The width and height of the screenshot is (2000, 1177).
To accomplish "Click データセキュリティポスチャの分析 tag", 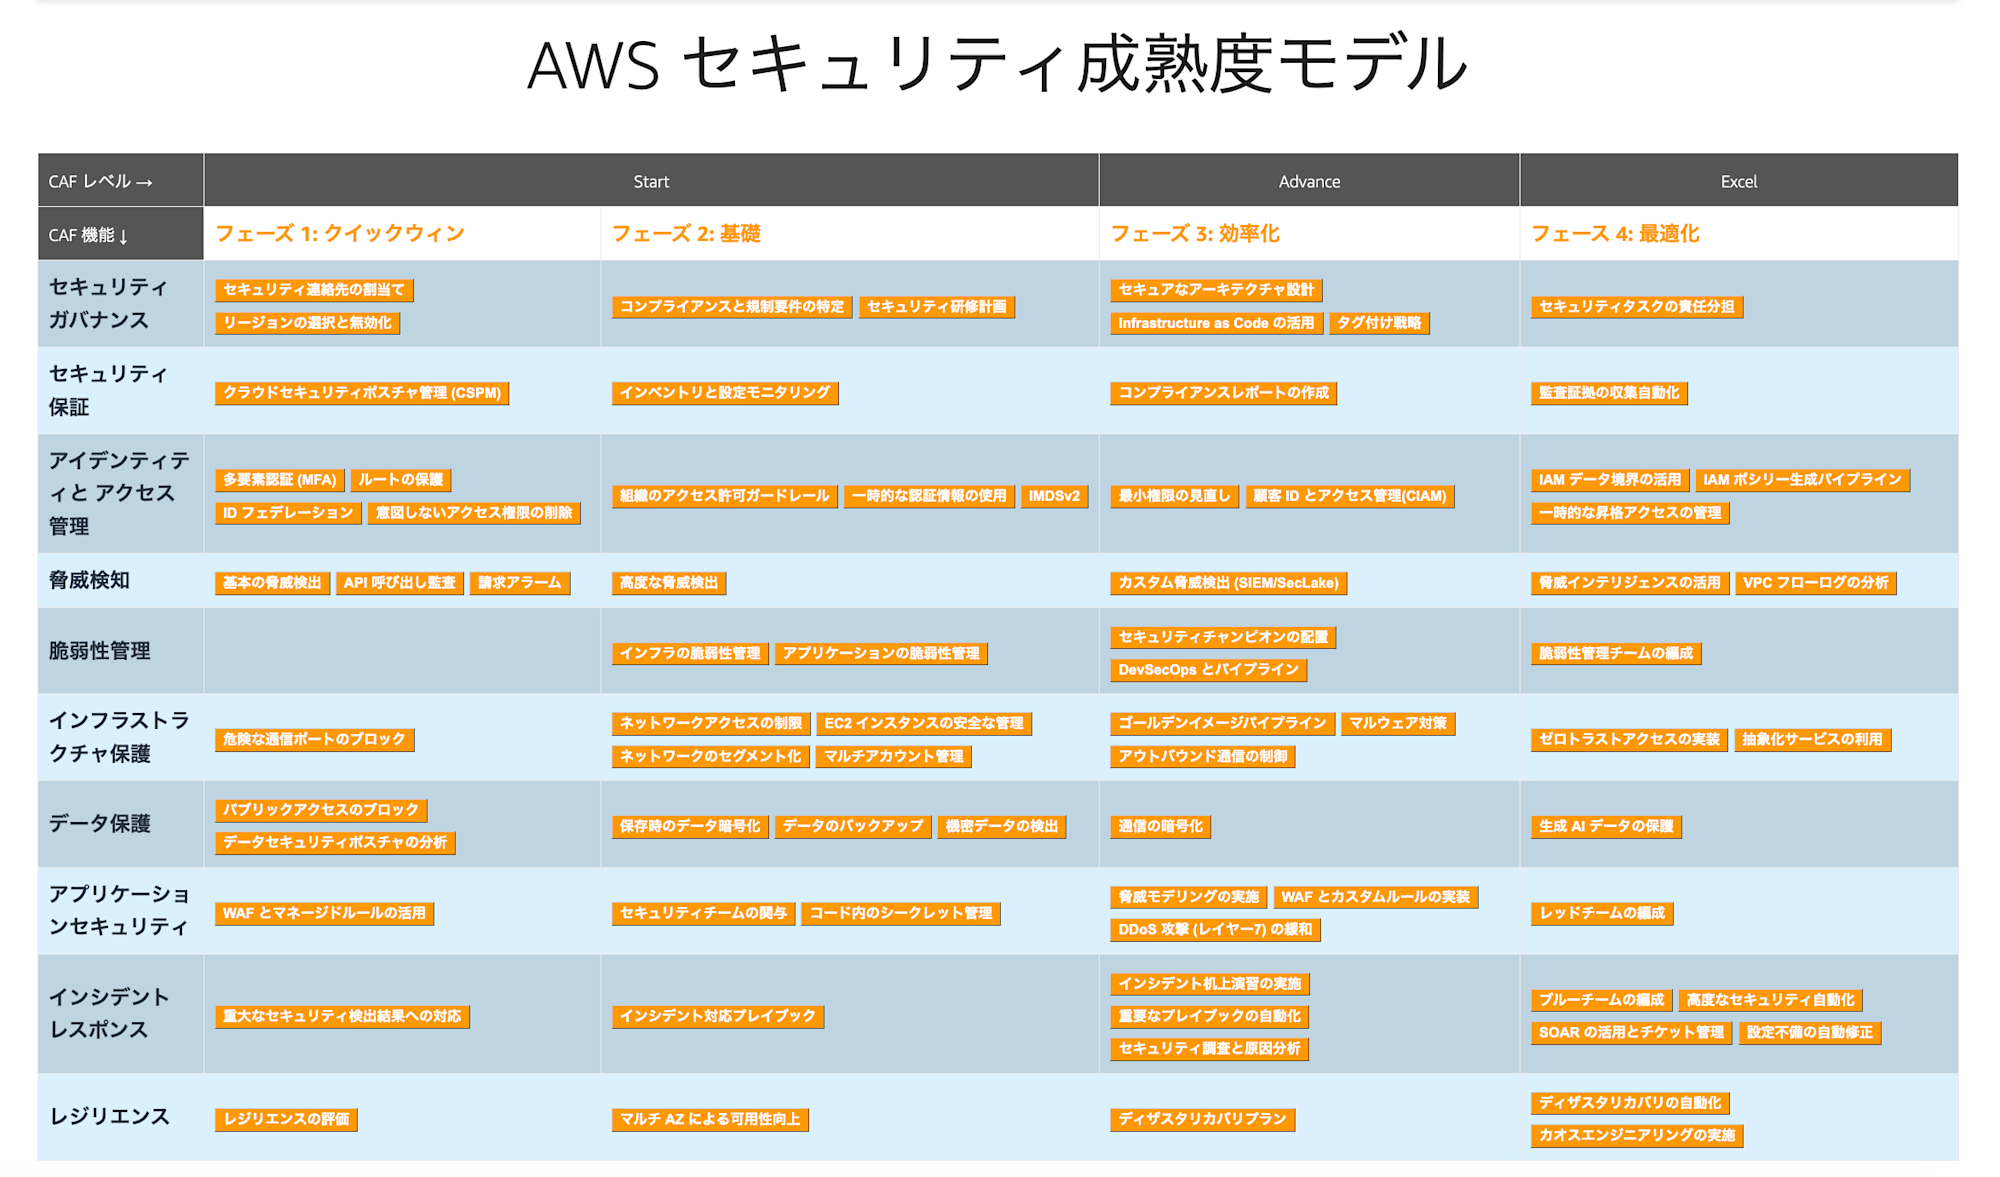I will (335, 843).
